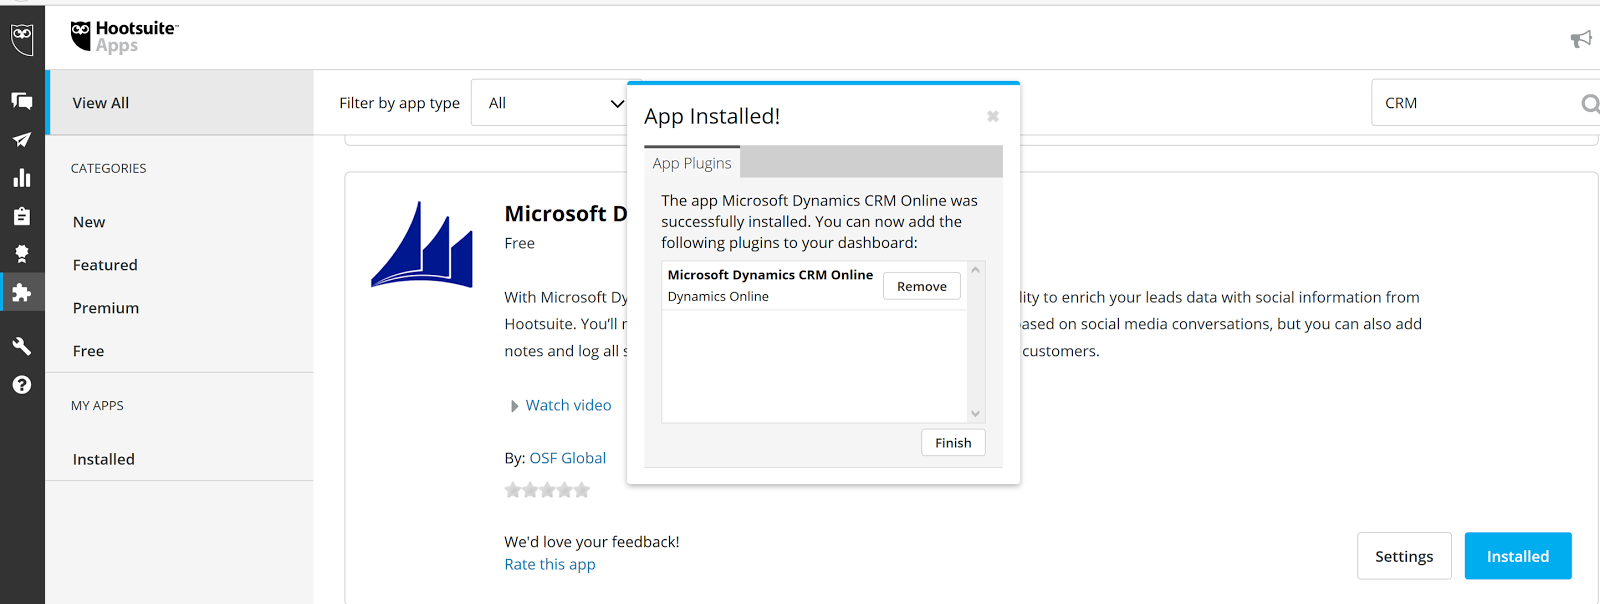
Task: Expand the Watch video disclosure triangle
Action: tap(514, 406)
